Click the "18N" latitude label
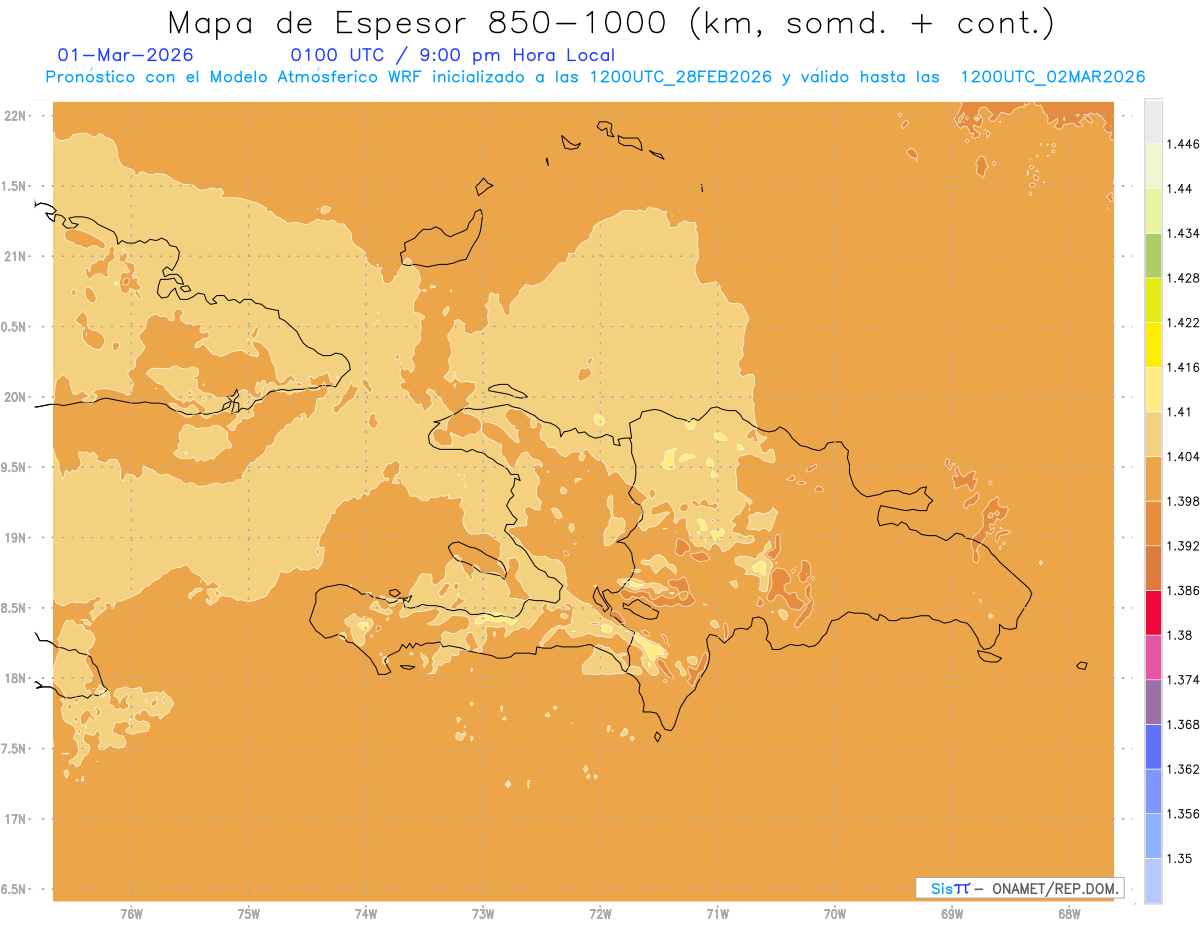Screen dimensions: 1200x927 [16, 678]
